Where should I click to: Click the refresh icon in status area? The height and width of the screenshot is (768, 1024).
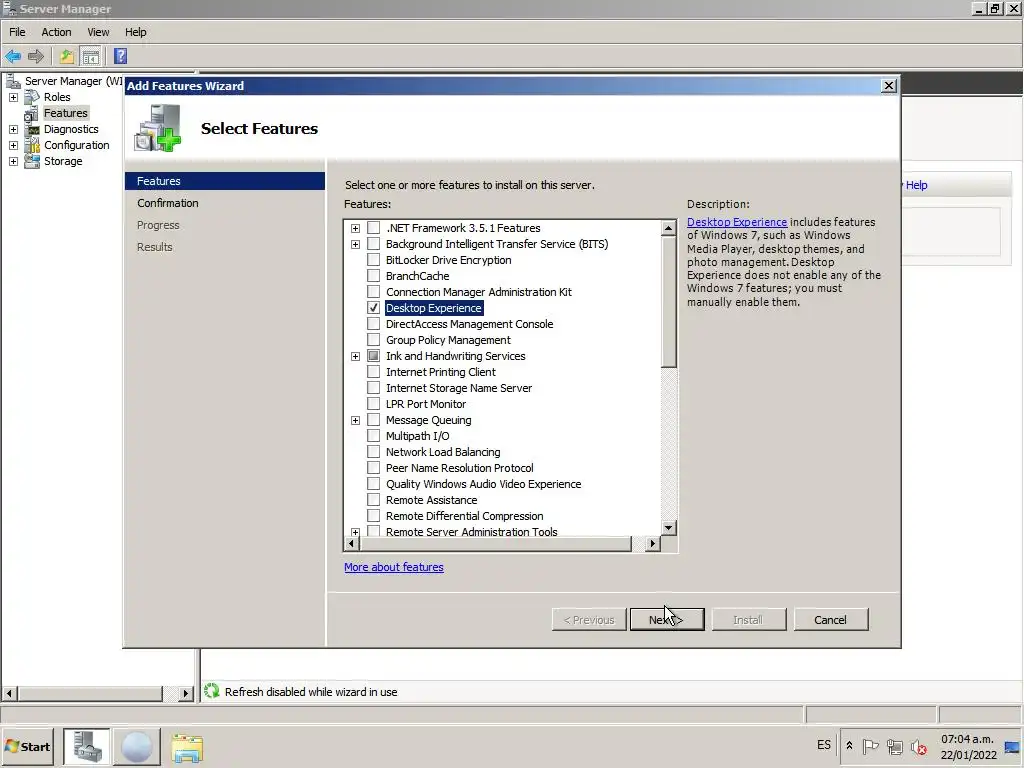tap(212, 691)
